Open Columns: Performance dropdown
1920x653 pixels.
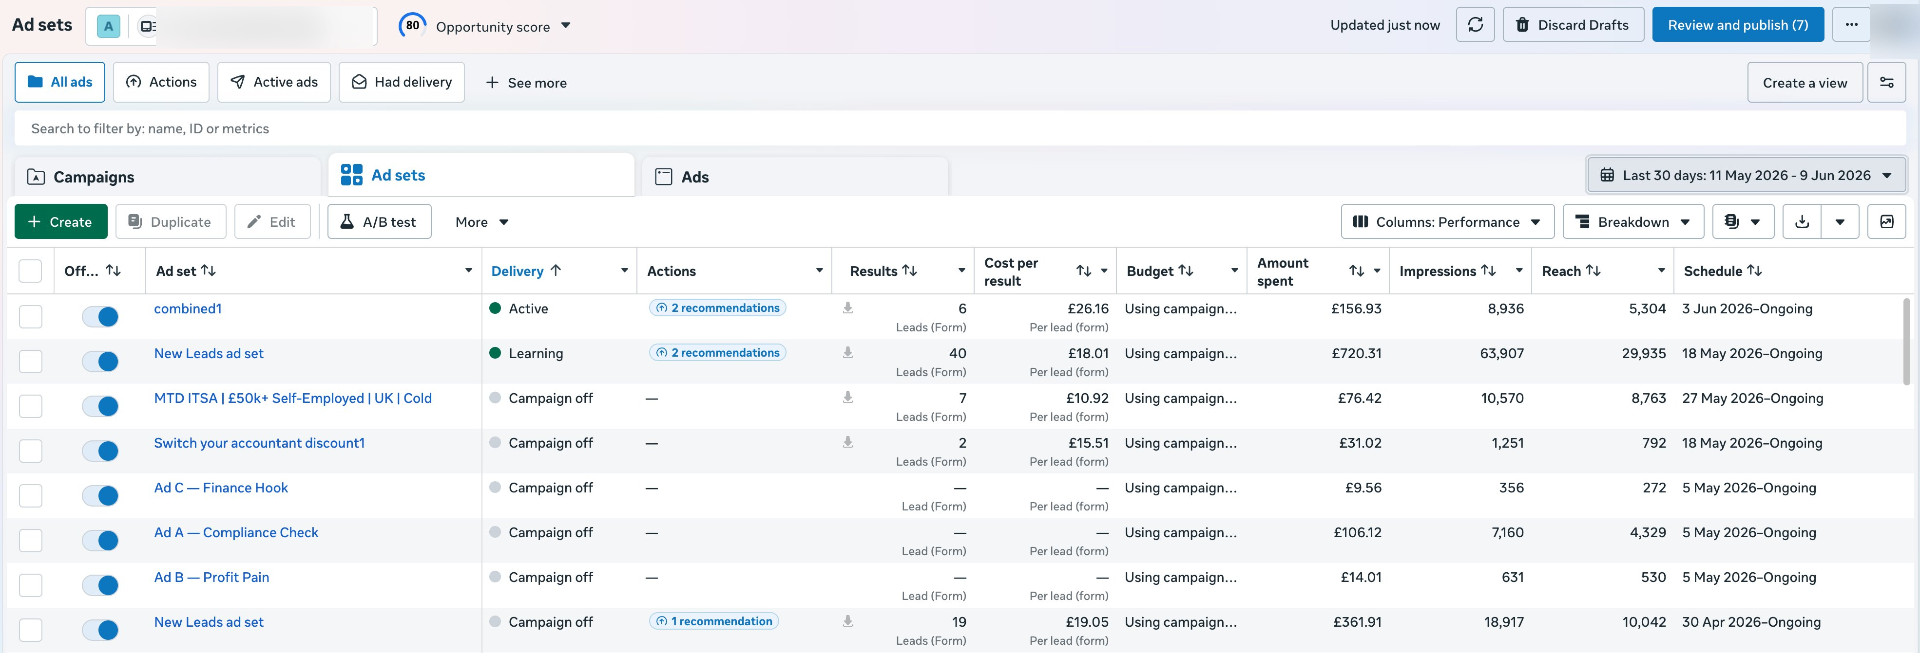point(1447,222)
